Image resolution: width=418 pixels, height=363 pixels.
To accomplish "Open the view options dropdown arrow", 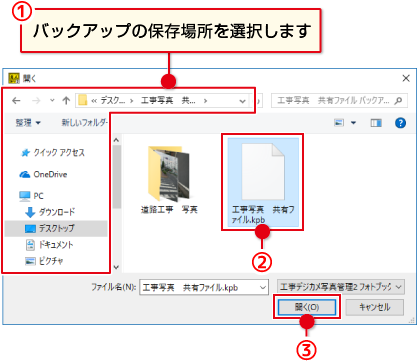I will 353,123.
